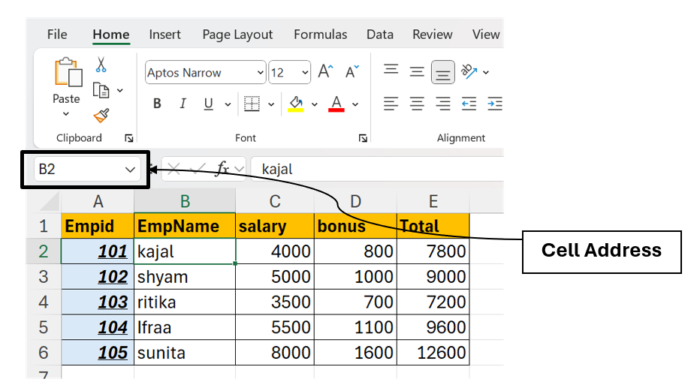Open the Formulas tab
The image size is (700, 391).
click(x=320, y=34)
